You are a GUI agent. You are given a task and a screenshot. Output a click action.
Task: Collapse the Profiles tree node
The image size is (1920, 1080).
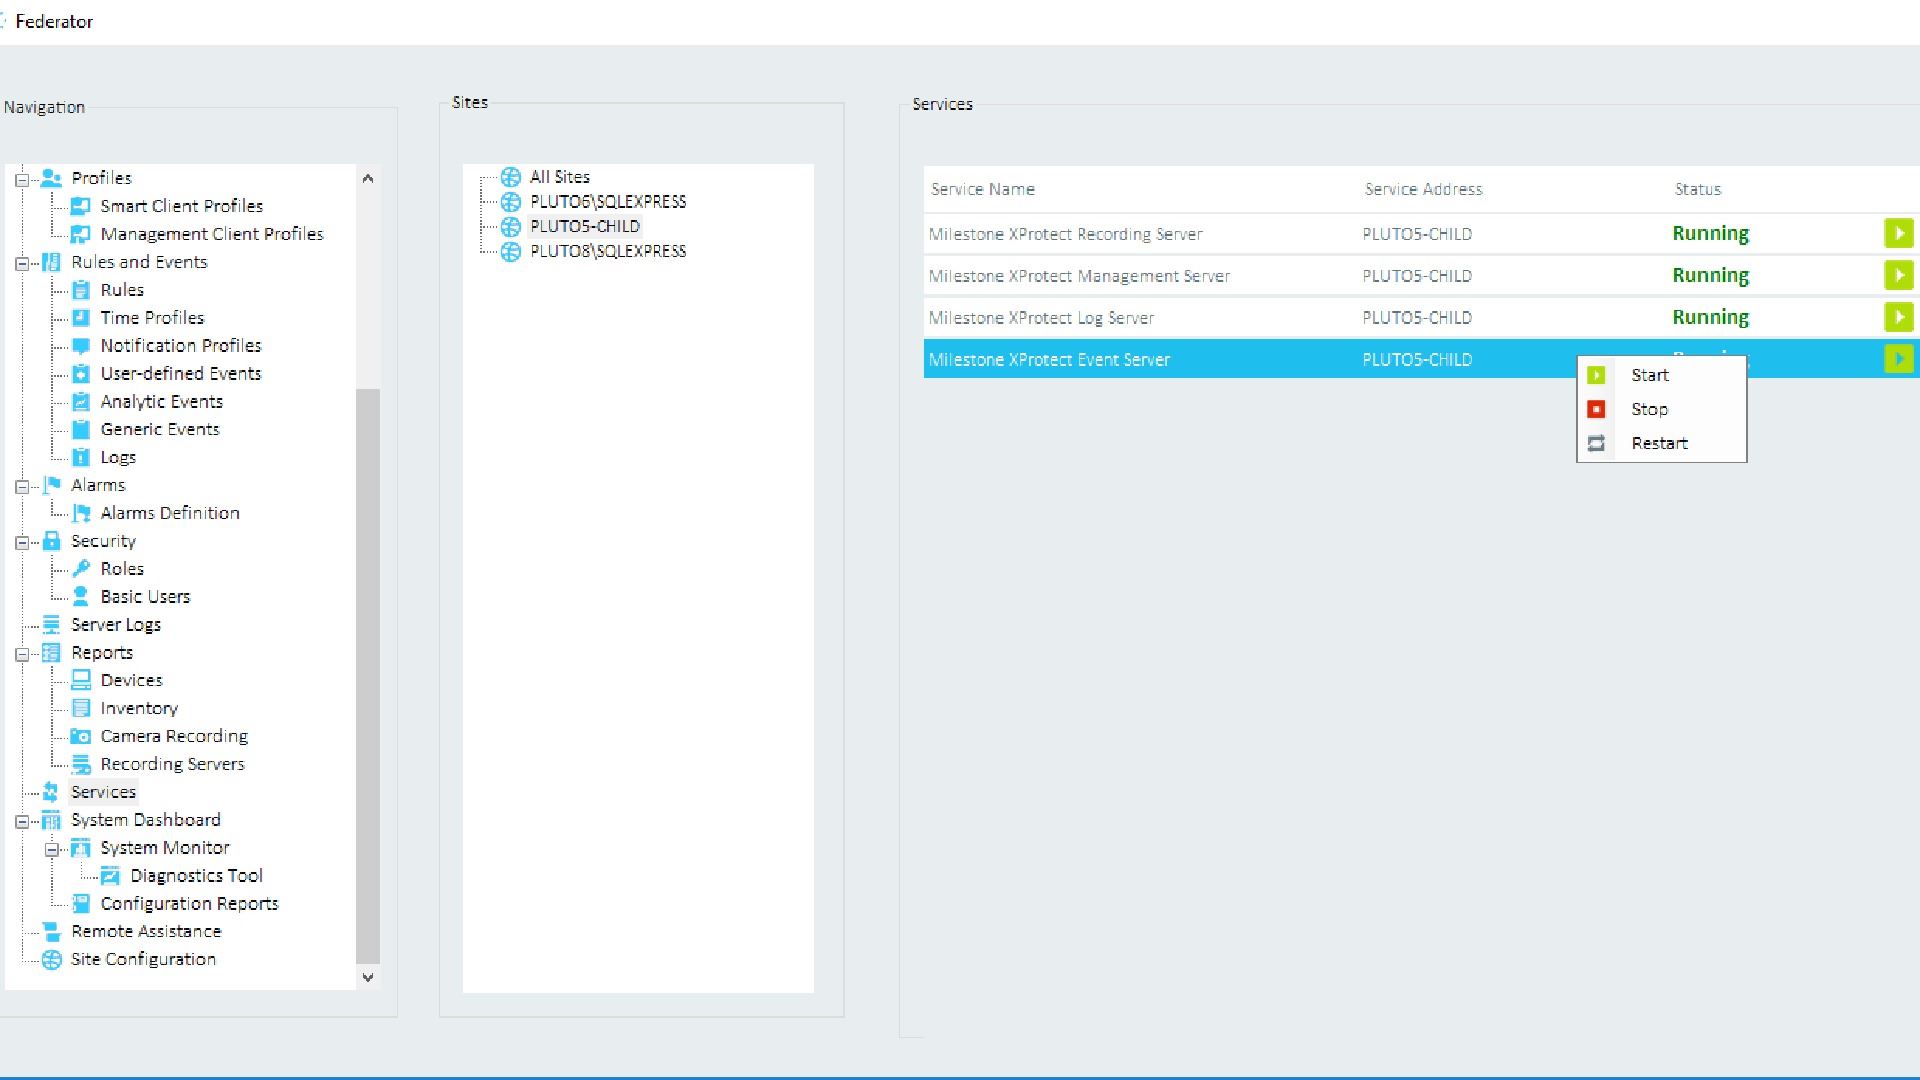coord(21,180)
